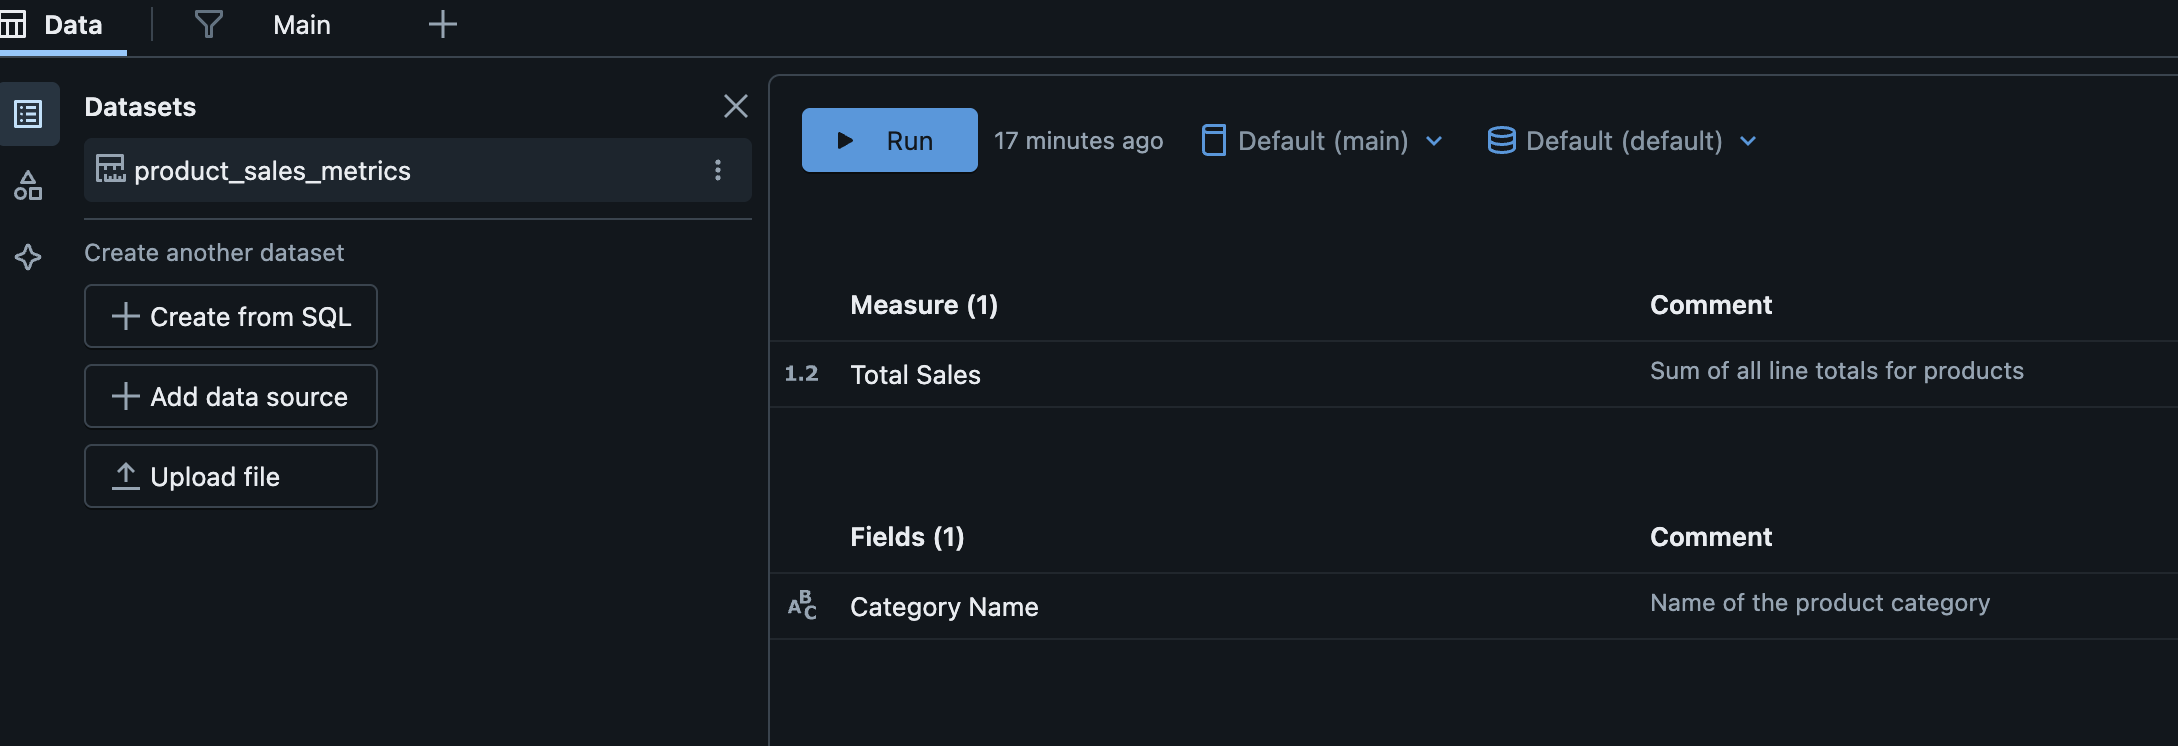The image size is (2178, 746).
Task: Select the product_sales_metrics dataset
Action: [272, 171]
